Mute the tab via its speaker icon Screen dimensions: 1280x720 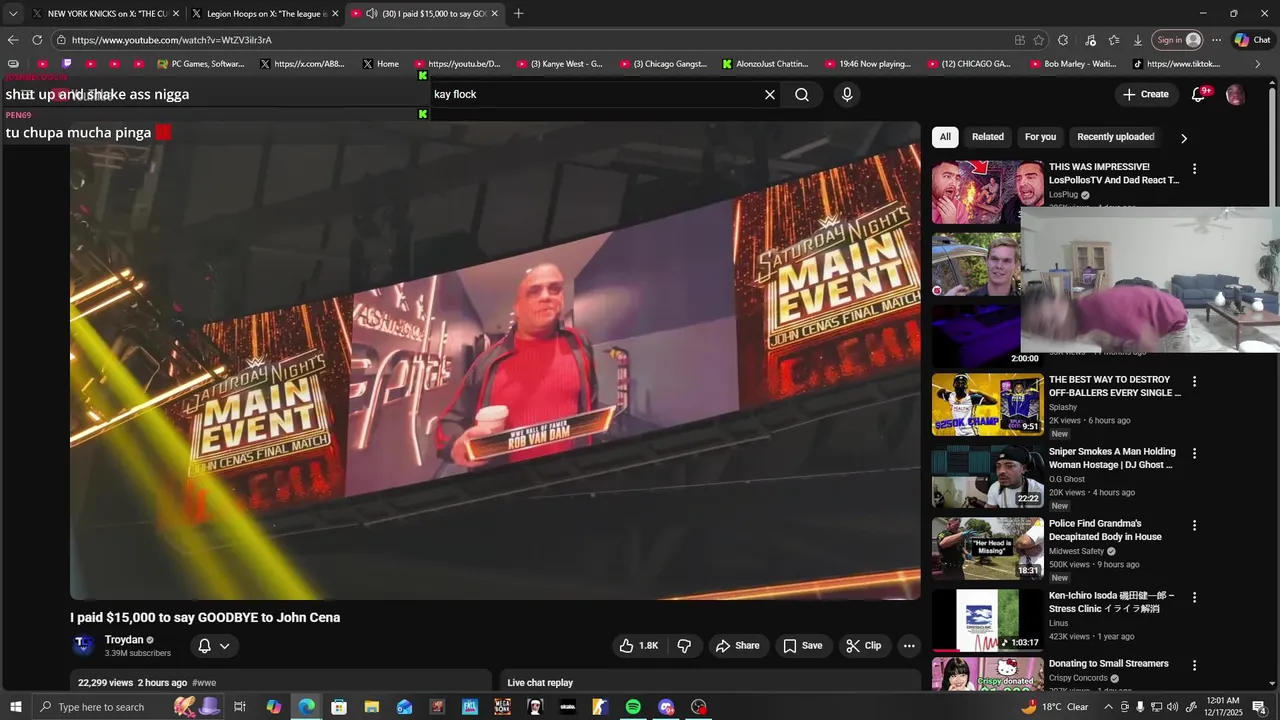point(371,13)
